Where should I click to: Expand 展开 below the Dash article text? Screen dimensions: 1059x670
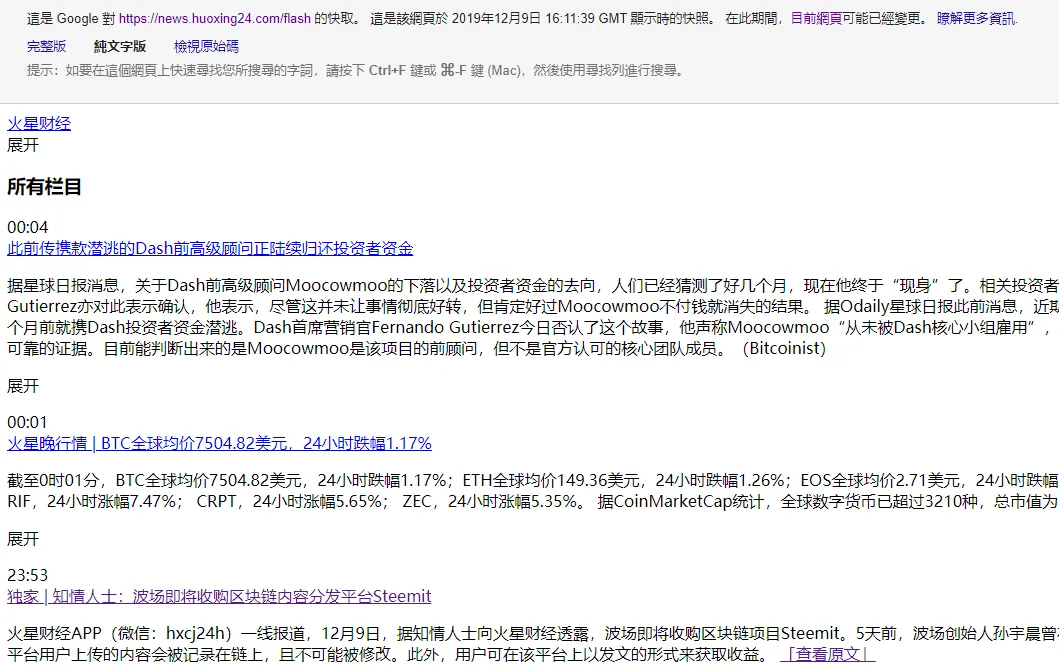point(23,385)
